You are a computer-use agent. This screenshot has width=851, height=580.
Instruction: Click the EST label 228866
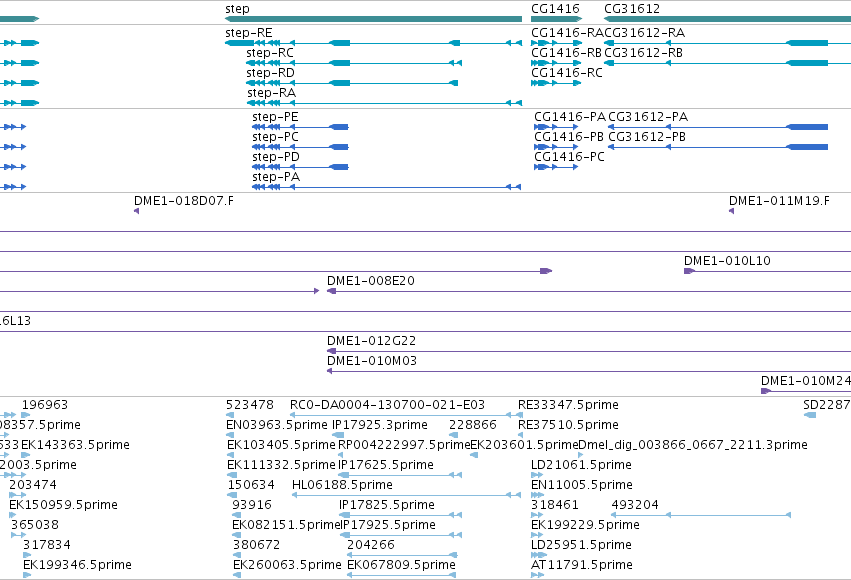pyautogui.click(x=473, y=425)
